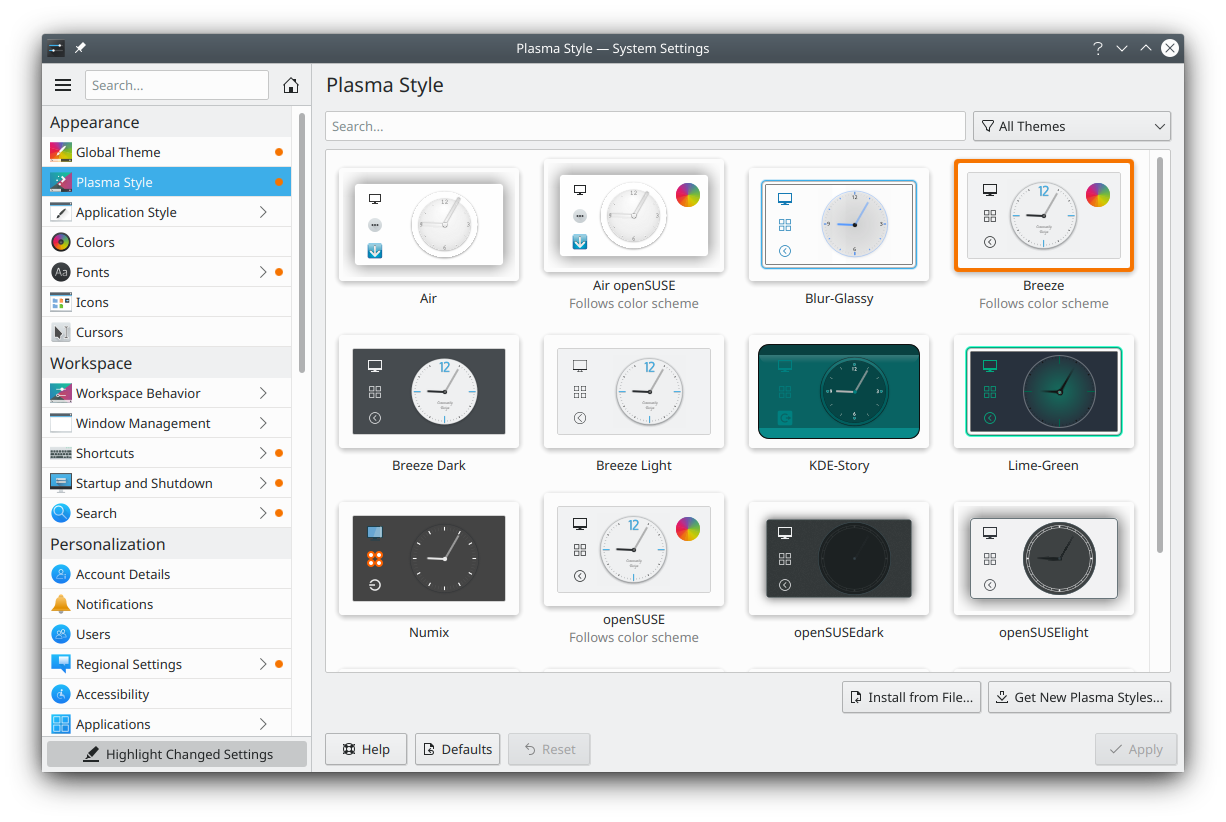The width and height of the screenshot is (1226, 822).
Task: Expand Window Management submenu chevron
Action: [x=263, y=423]
